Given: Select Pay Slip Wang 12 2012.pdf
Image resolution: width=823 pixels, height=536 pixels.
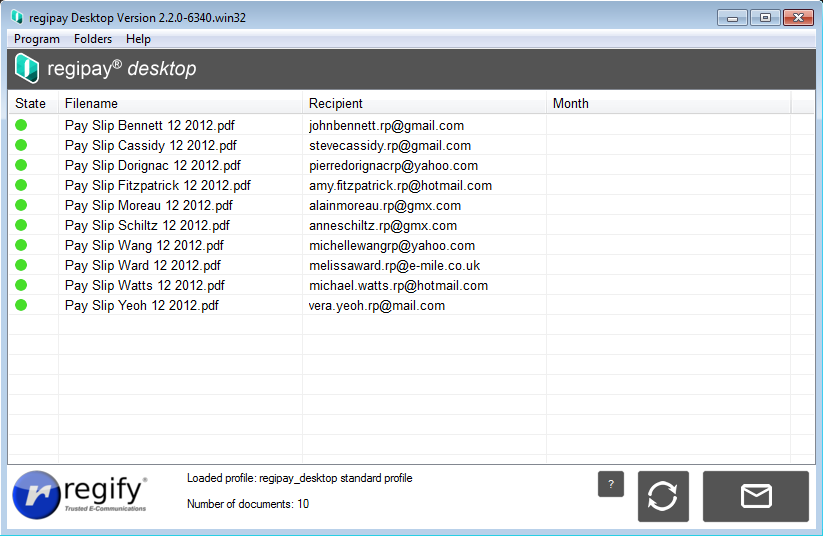Looking at the screenshot, I should (144, 246).
